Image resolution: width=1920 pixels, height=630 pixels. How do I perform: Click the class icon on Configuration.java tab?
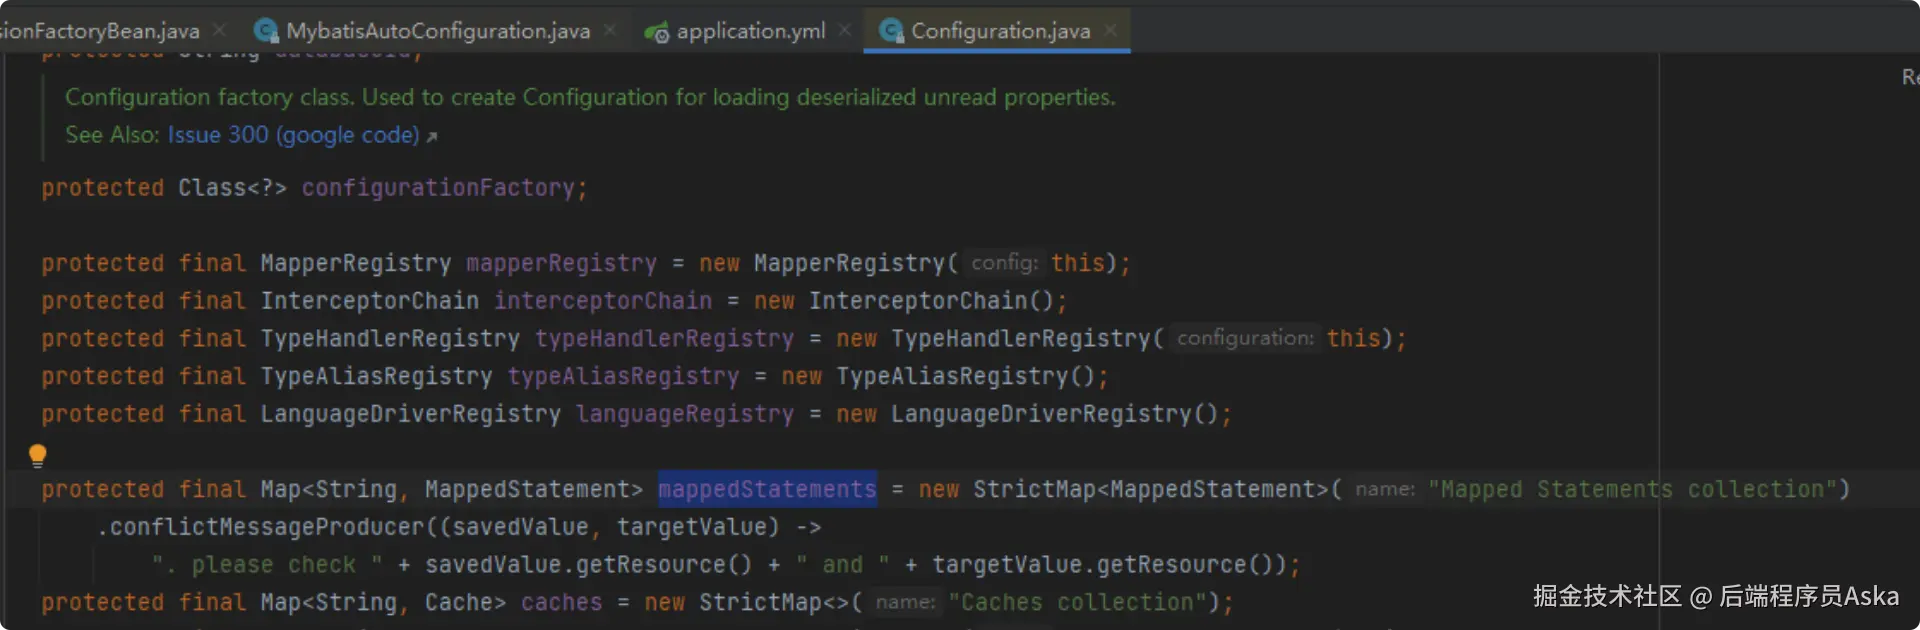pos(891,31)
